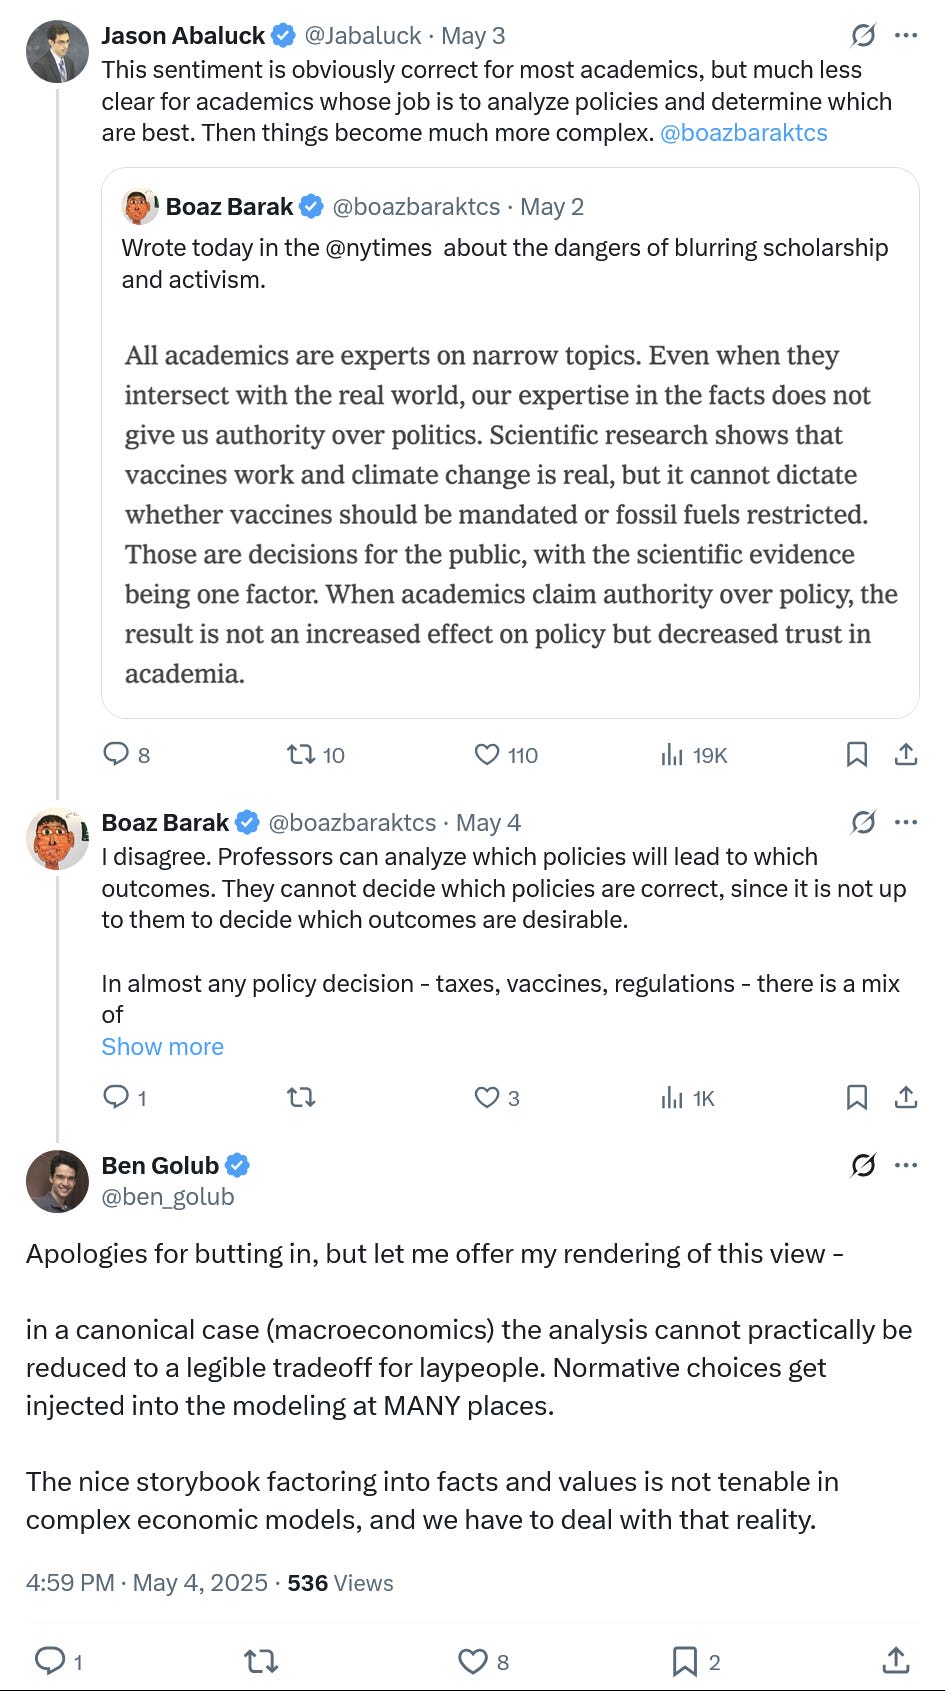
Task: View analytics on Boaz Barak's 1K views
Action: pyautogui.click(x=688, y=1098)
